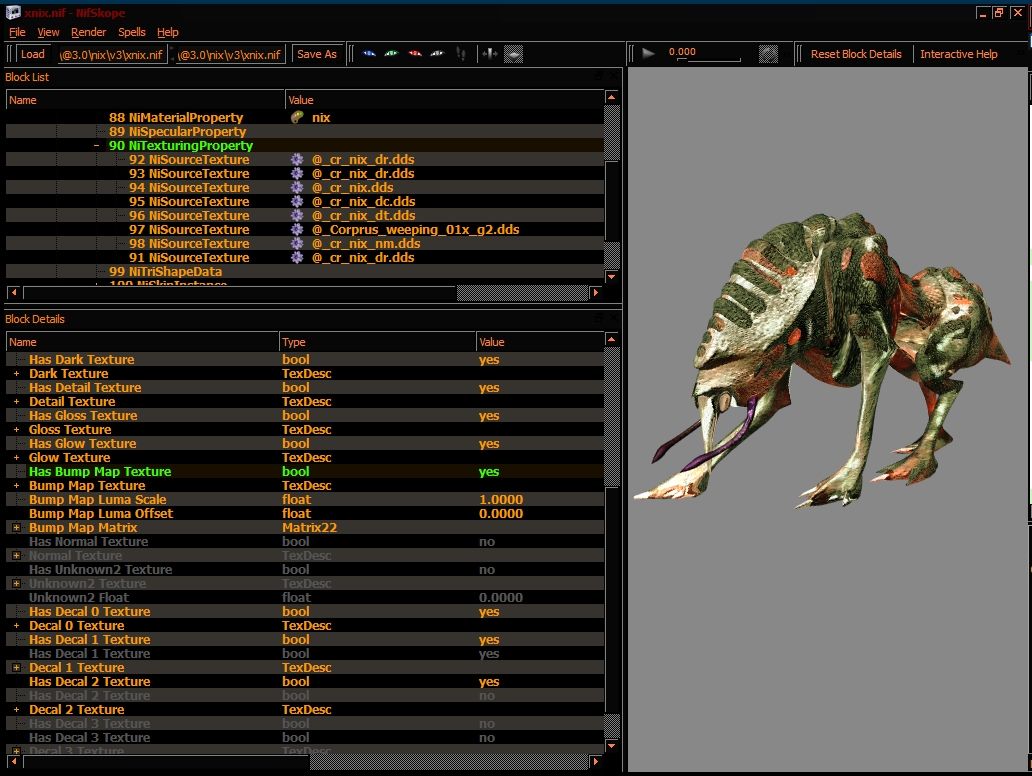Click the palette icon beside nix material
Image resolution: width=1032 pixels, height=776 pixels.
[297, 117]
